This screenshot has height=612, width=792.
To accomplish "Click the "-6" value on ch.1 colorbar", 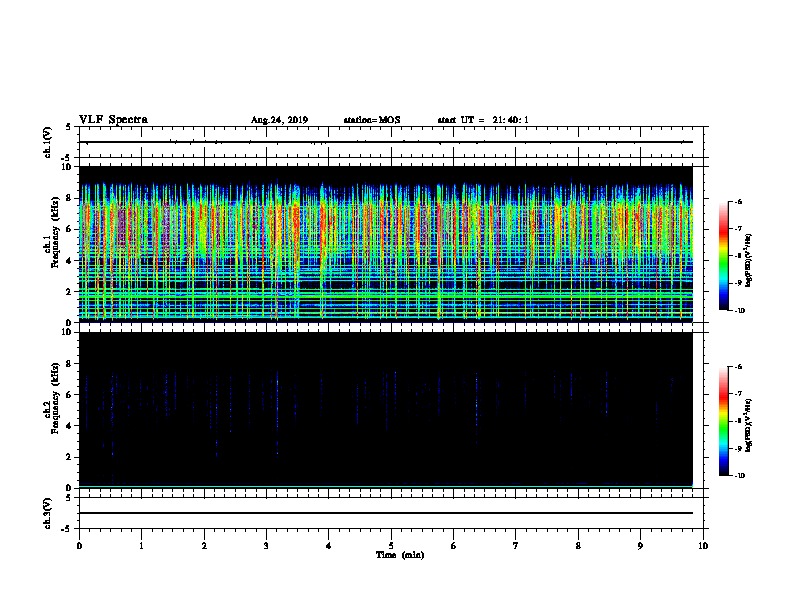I will click(x=738, y=201).
